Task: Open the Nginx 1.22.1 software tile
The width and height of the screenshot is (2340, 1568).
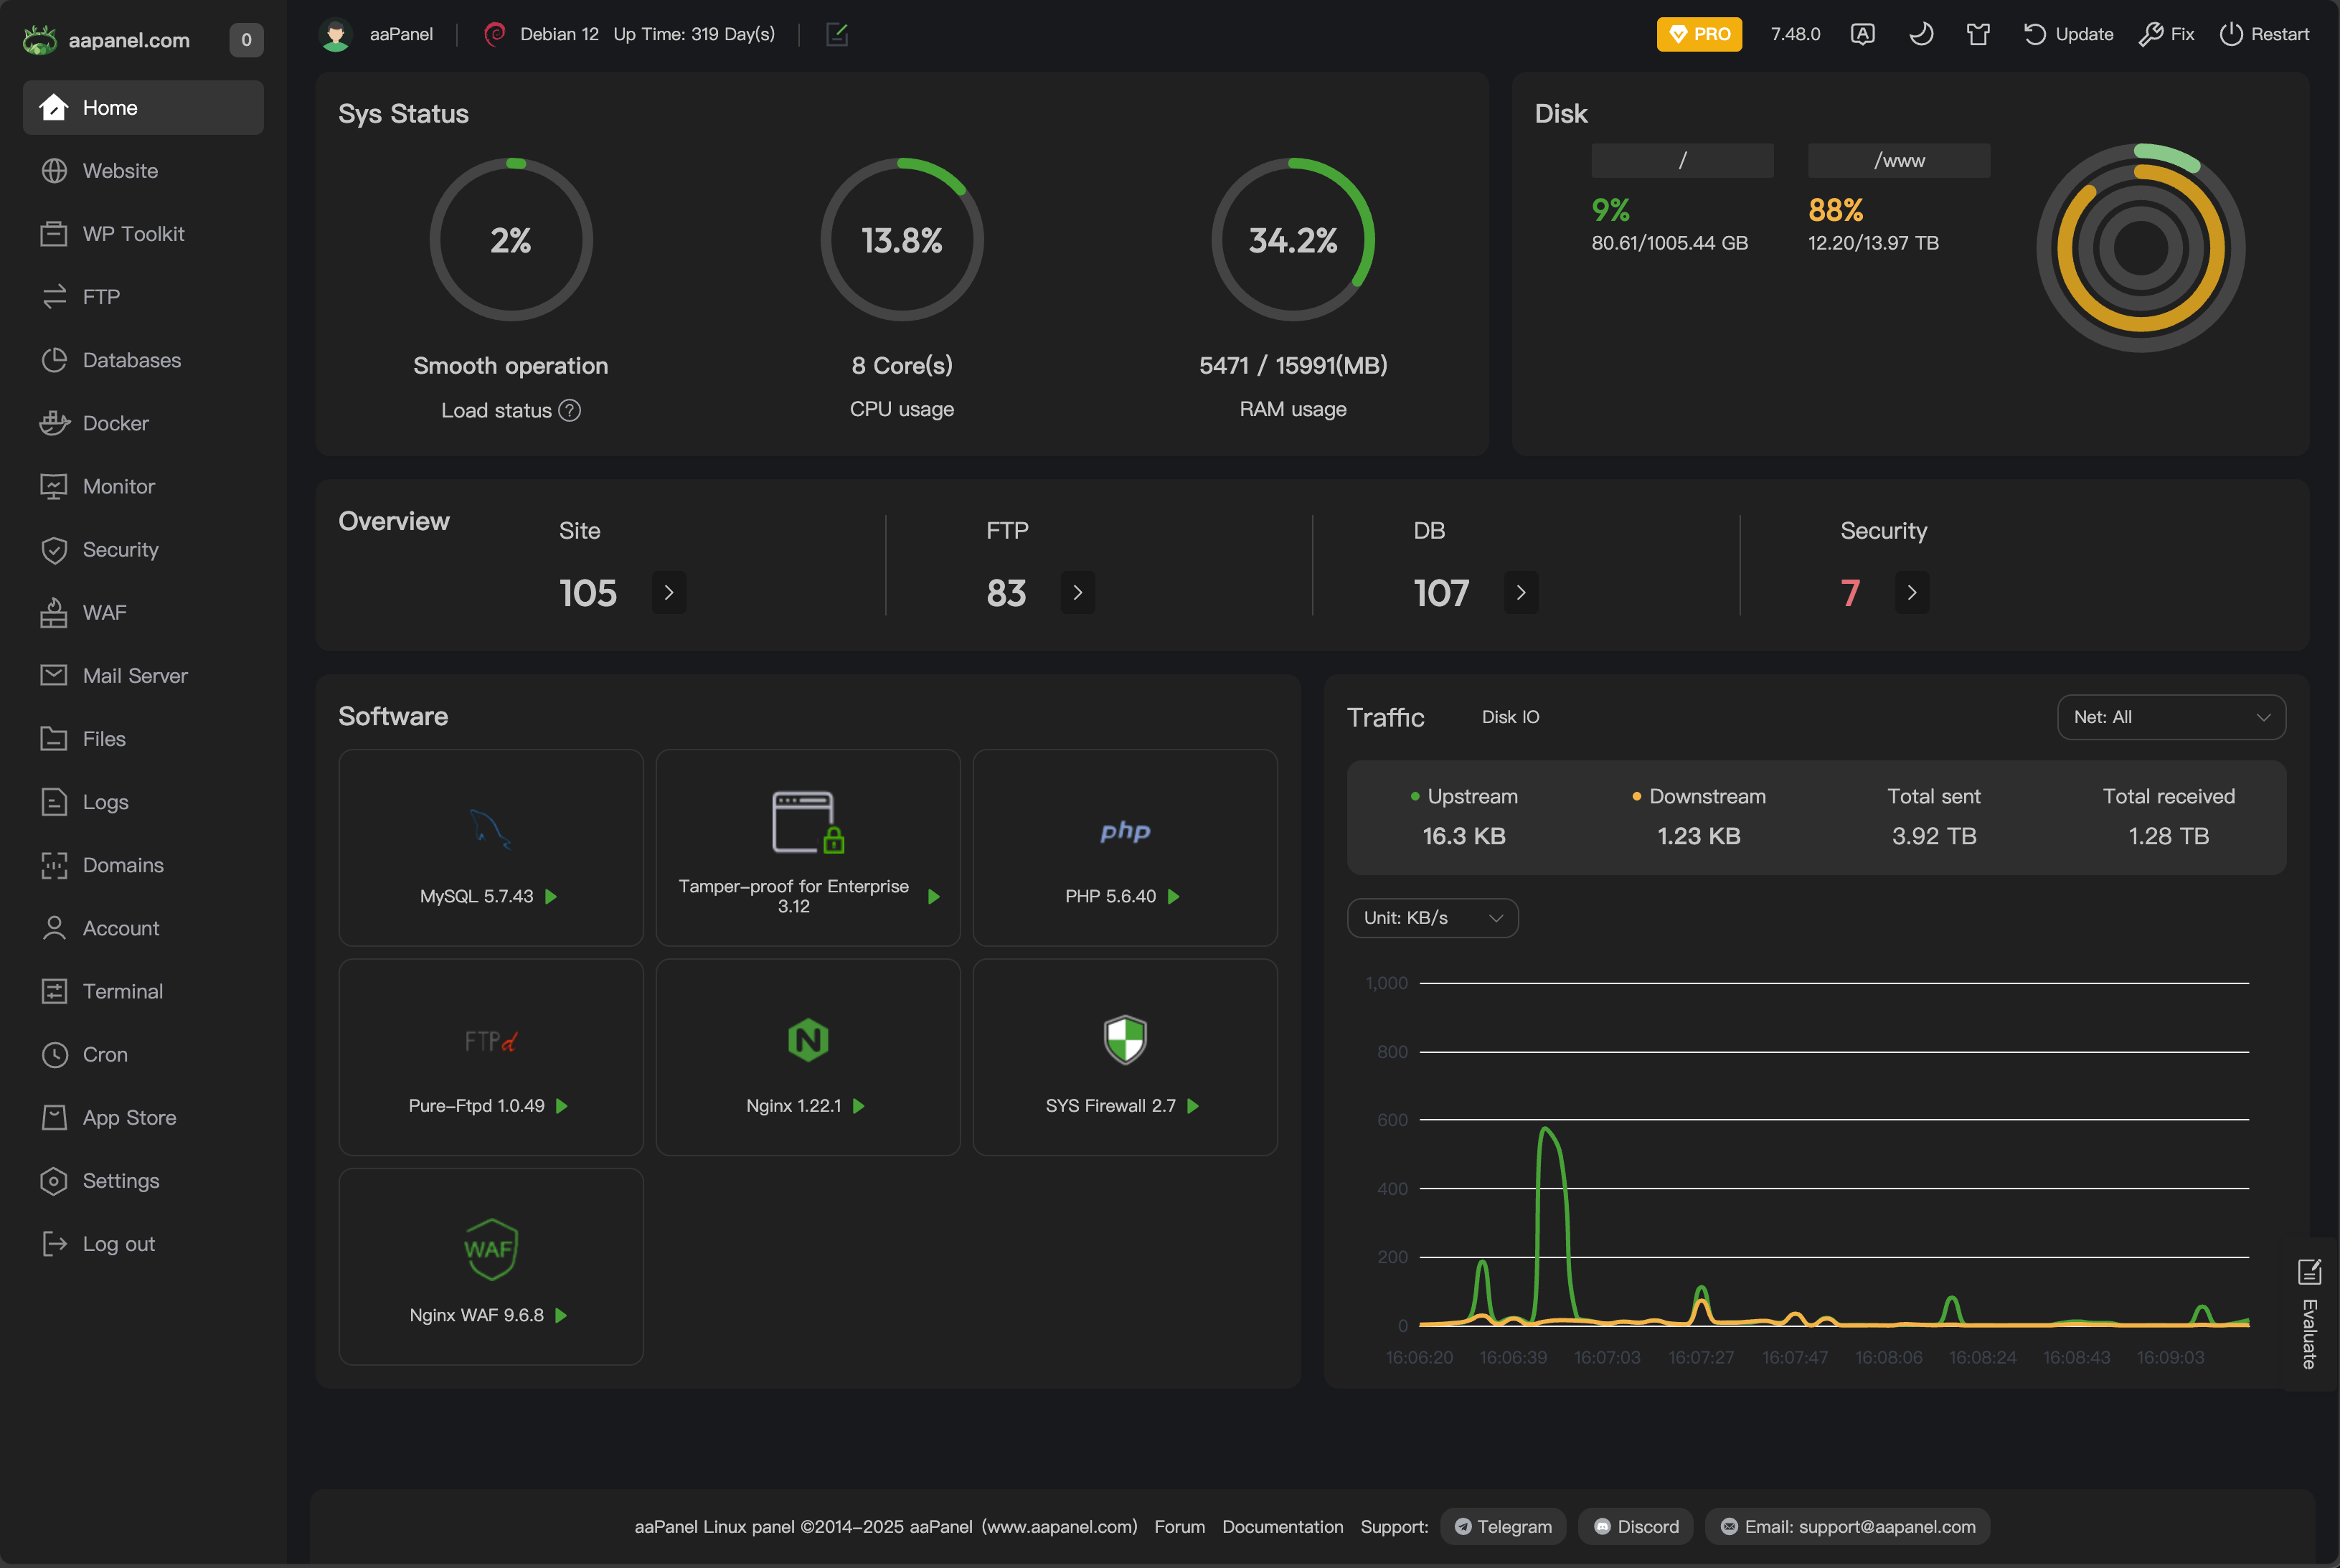Action: (x=807, y=1057)
